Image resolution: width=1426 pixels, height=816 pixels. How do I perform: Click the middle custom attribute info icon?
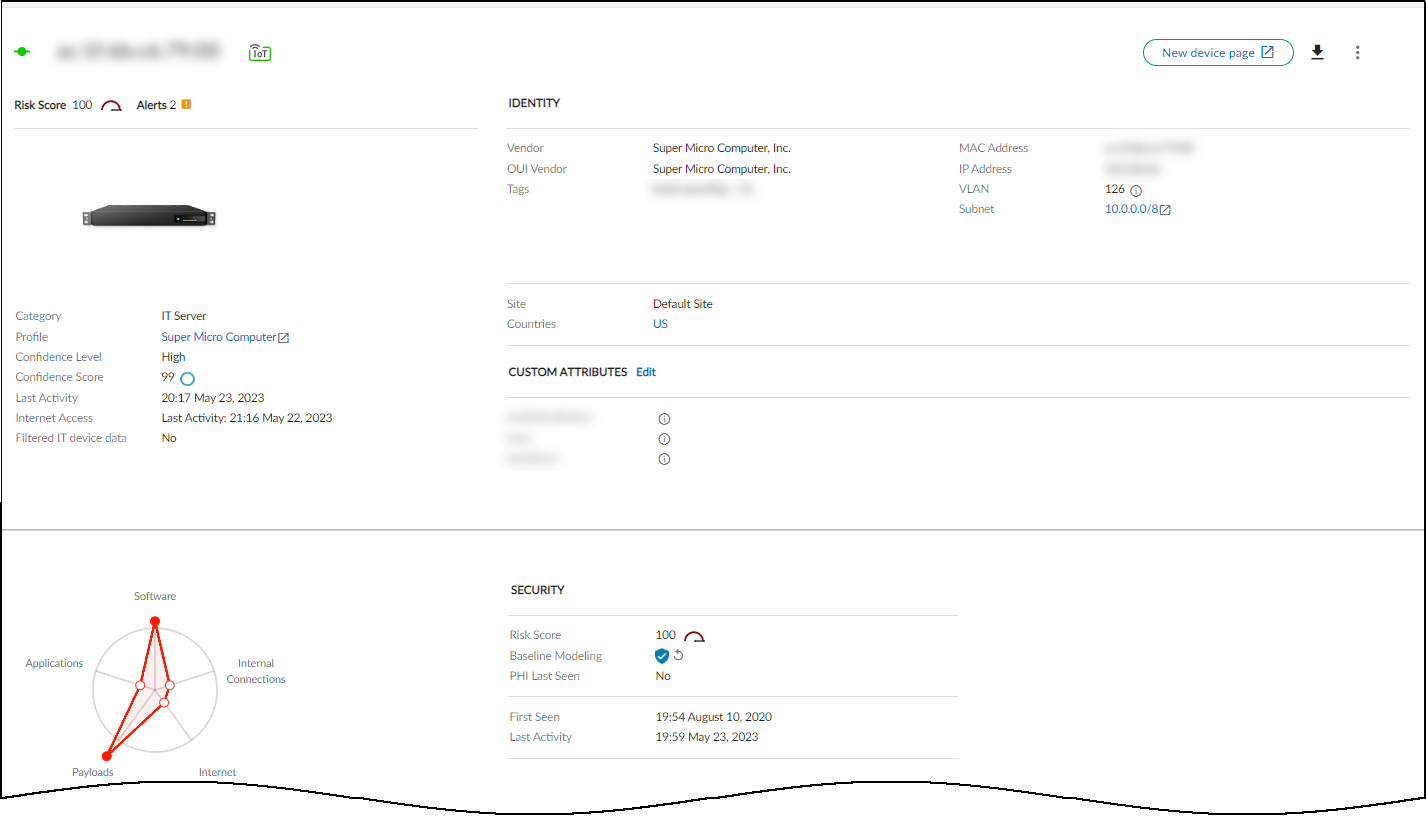tap(664, 439)
